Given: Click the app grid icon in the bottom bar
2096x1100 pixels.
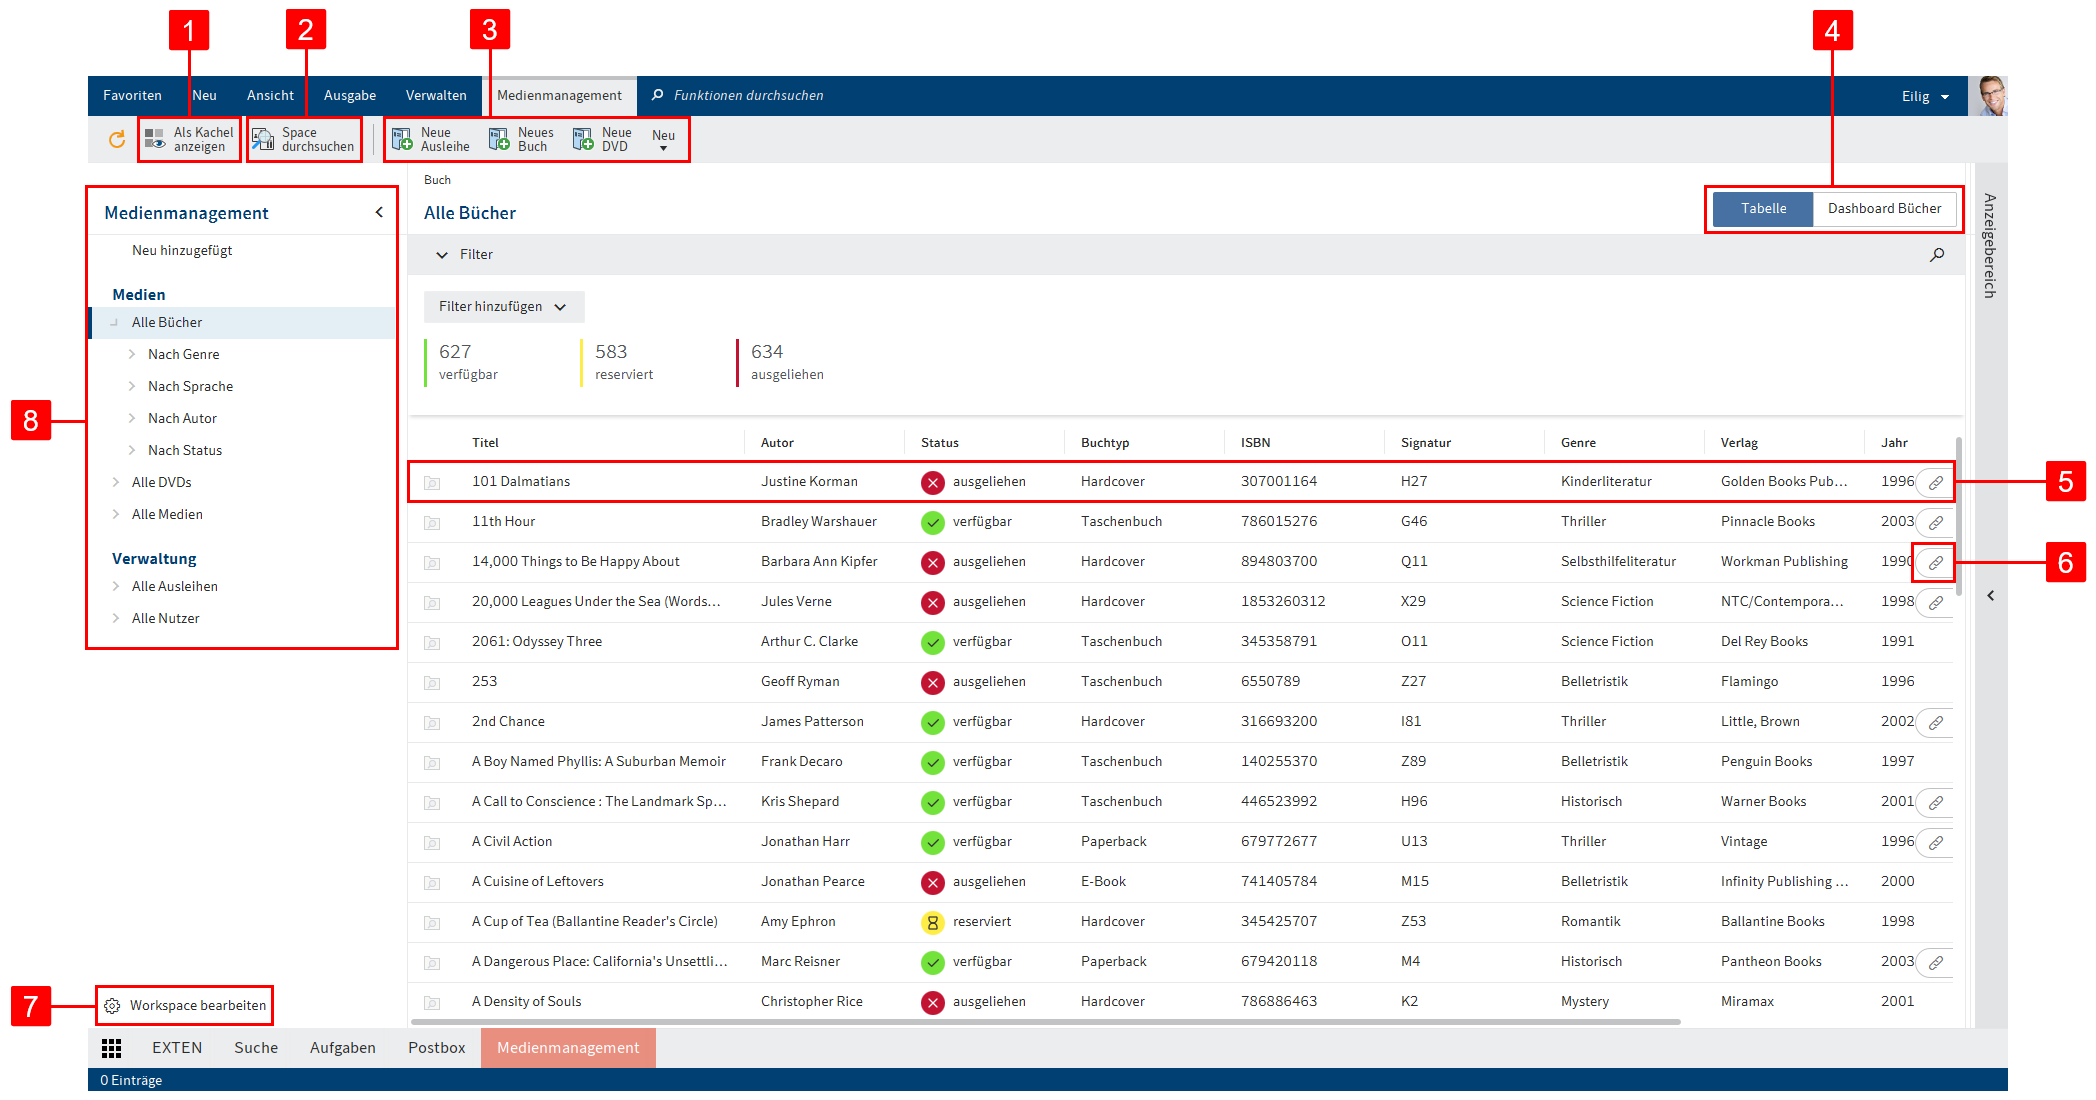Looking at the screenshot, I should [x=111, y=1047].
